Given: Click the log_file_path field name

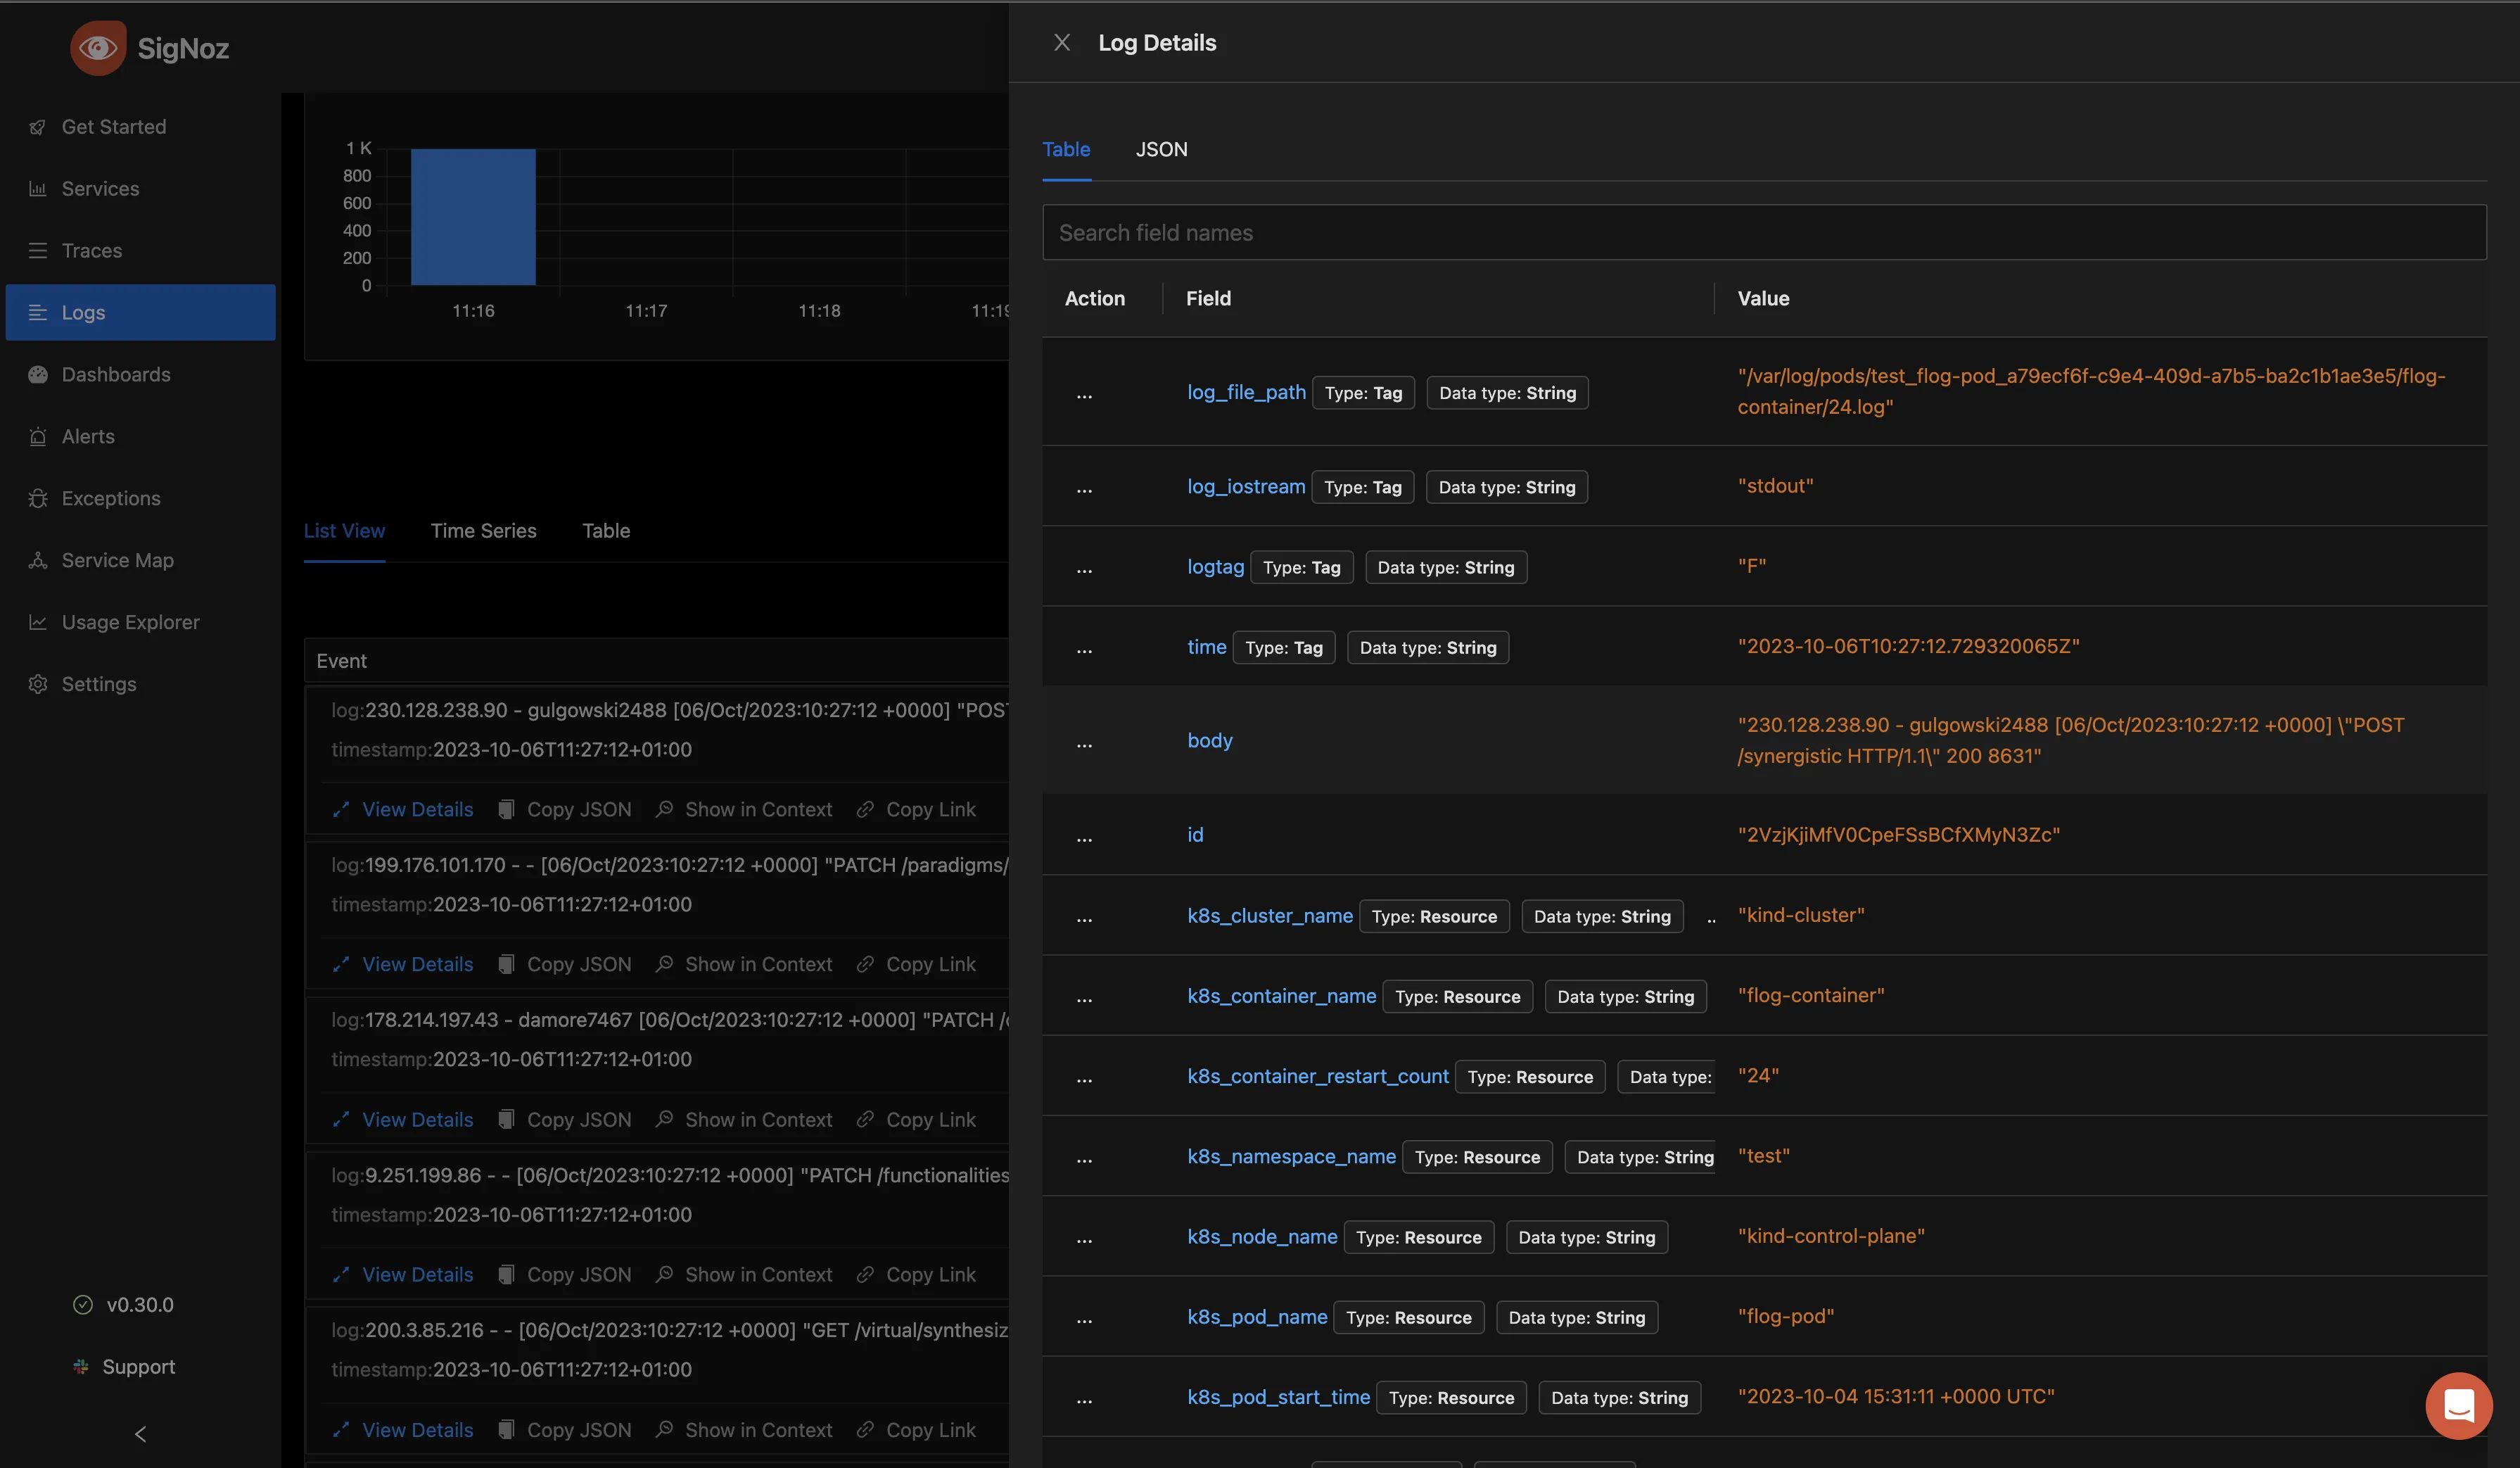Looking at the screenshot, I should 1246,392.
